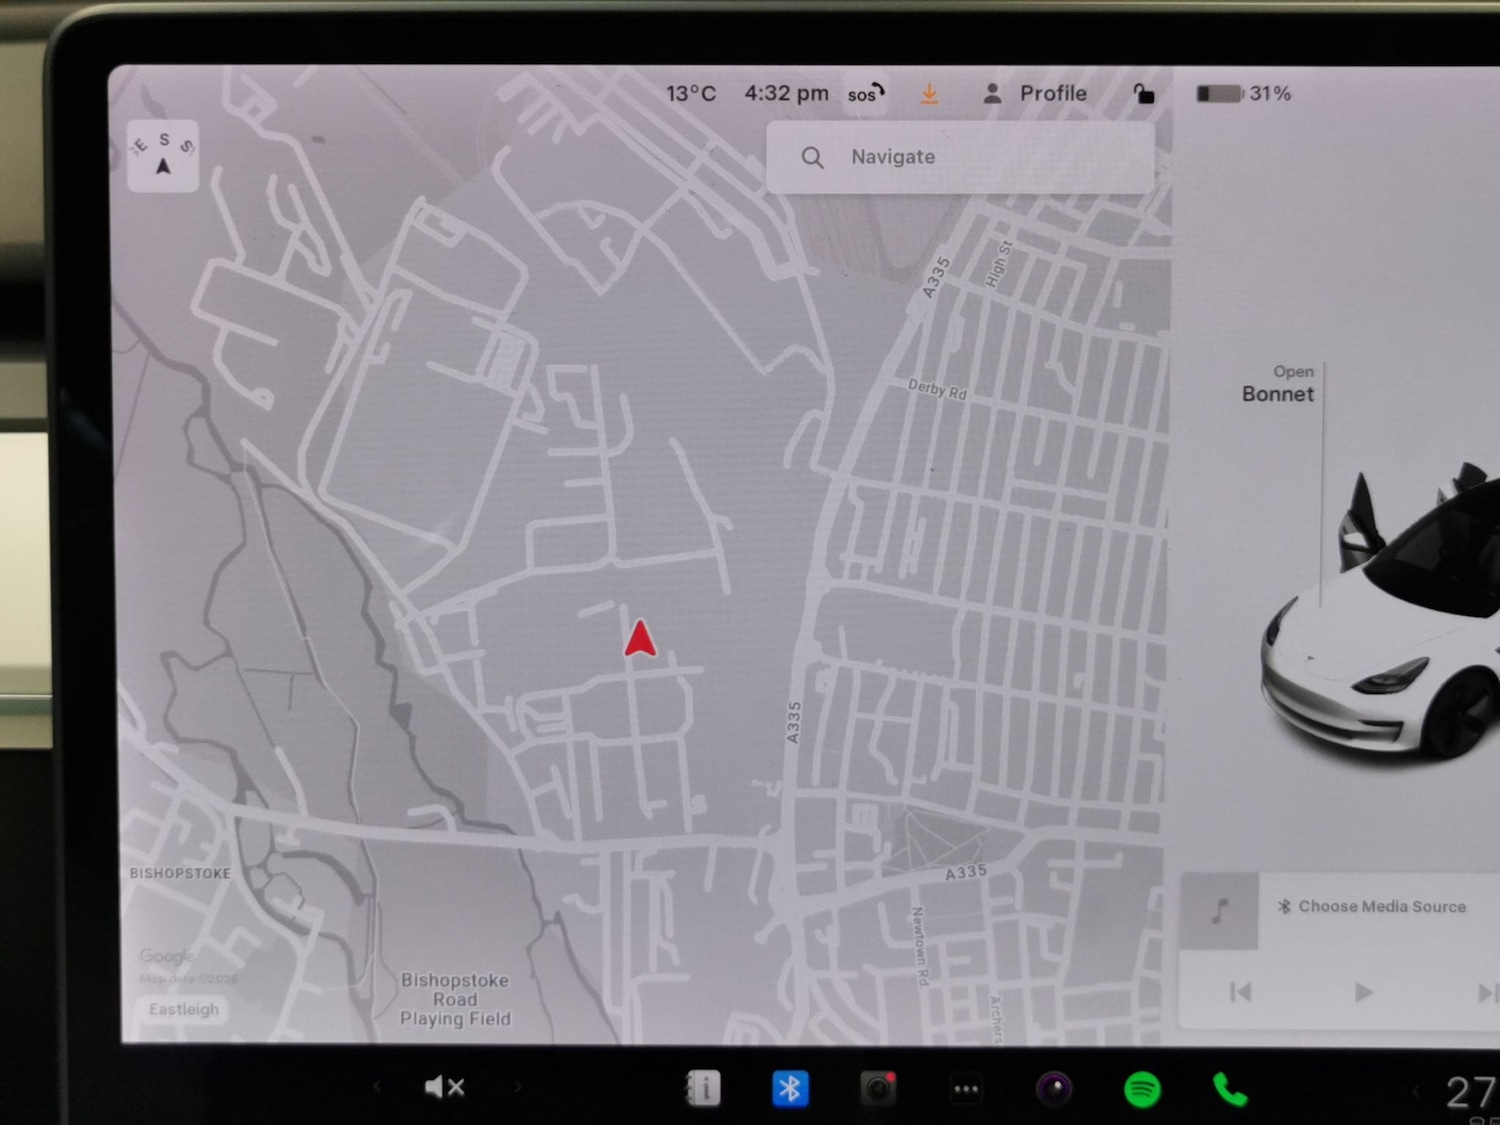The height and width of the screenshot is (1125, 1500).
Task: Open the owner's manual notebook icon
Action: tap(703, 1088)
